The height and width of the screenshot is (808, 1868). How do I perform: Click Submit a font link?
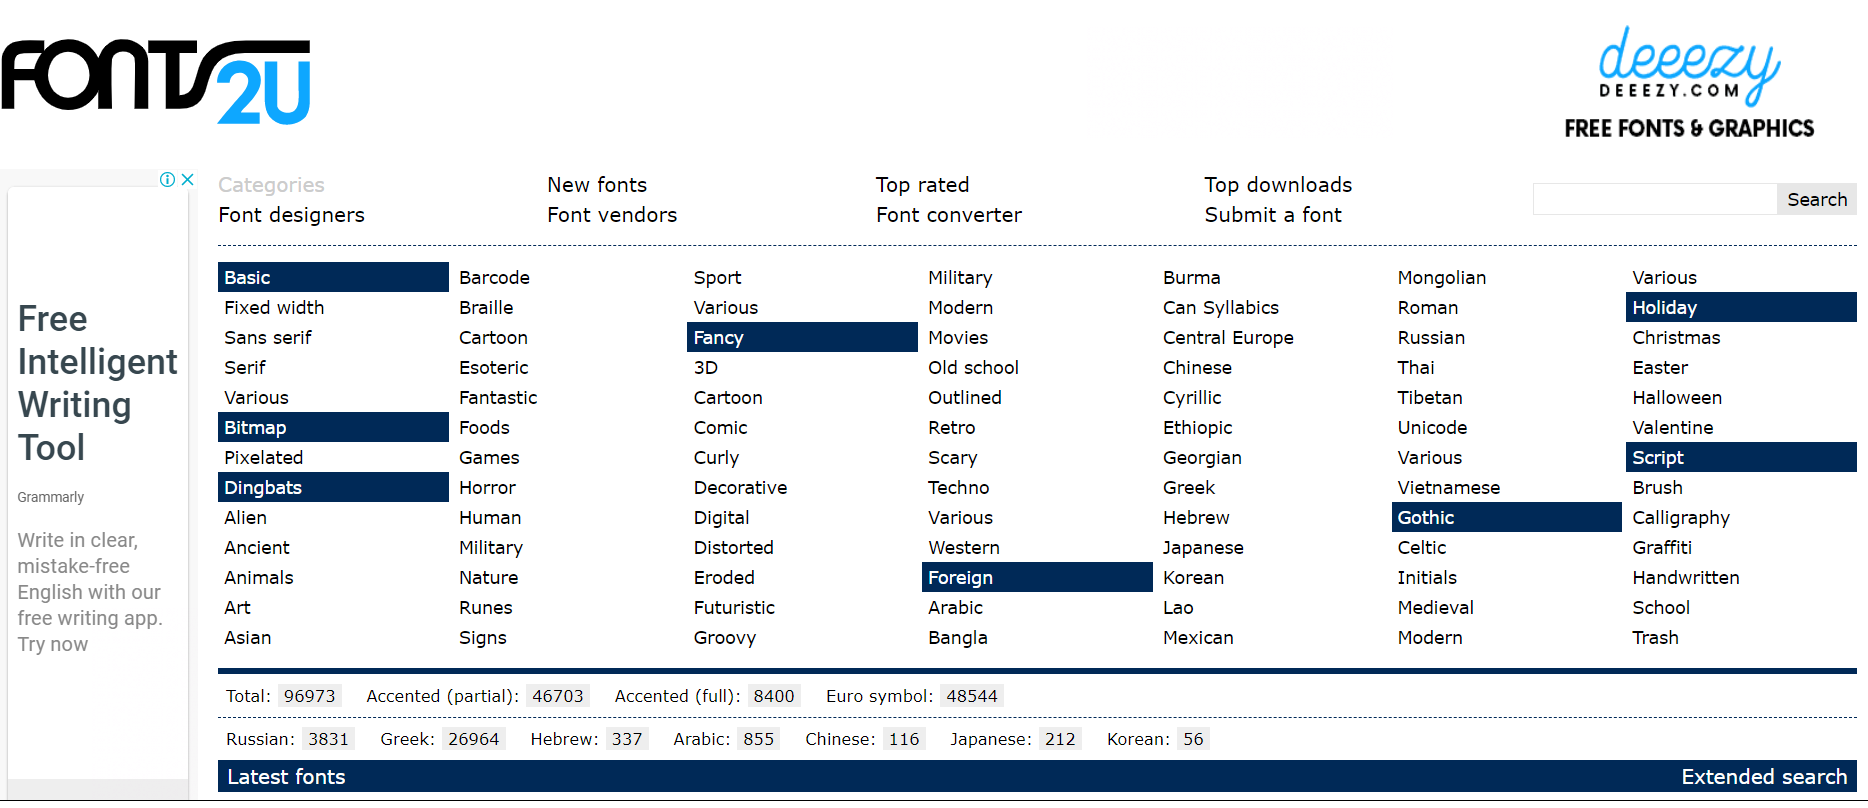(x=1273, y=215)
